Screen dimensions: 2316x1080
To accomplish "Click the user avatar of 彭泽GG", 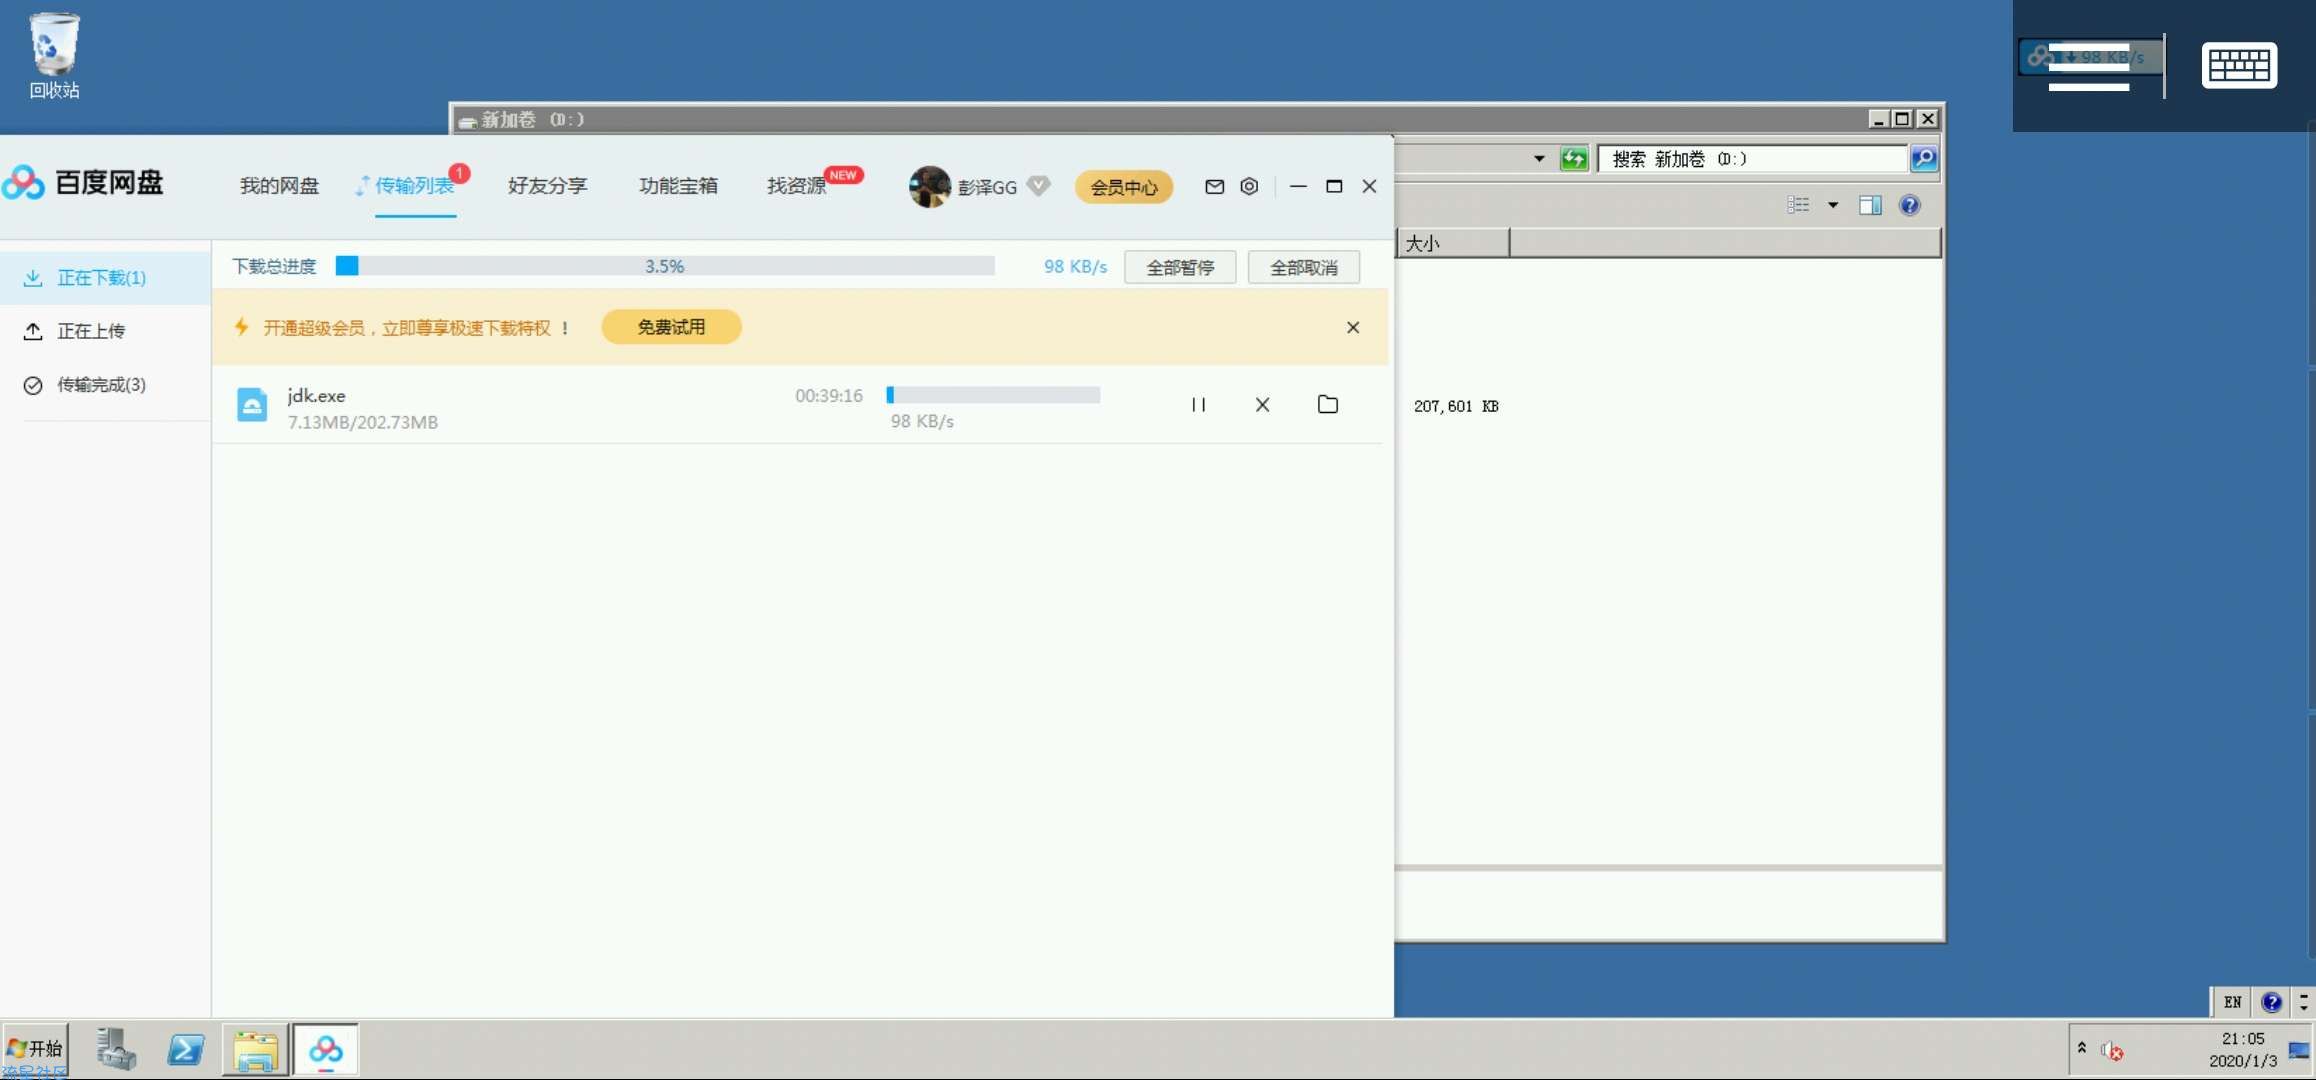I will (x=929, y=187).
